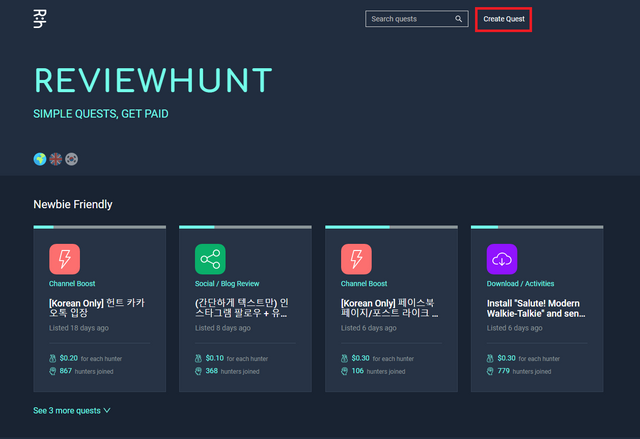
Task: Open the Create Quest button
Action: (504, 19)
